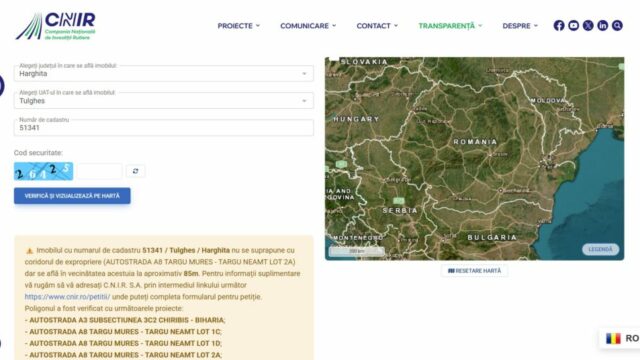Open the LinkedIn social icon
This screenshot has width=640, height=360.
click(602, 26)
